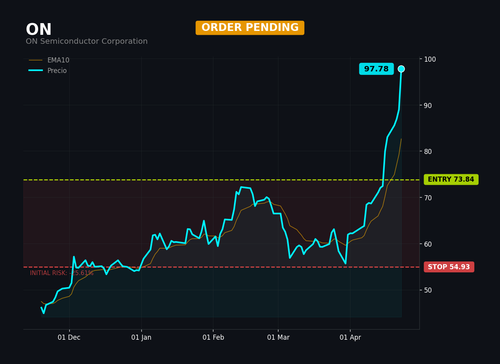Click the brown EMA10 legend line swatch
This screenshot has width=500, height=364.
pos(36,60)
